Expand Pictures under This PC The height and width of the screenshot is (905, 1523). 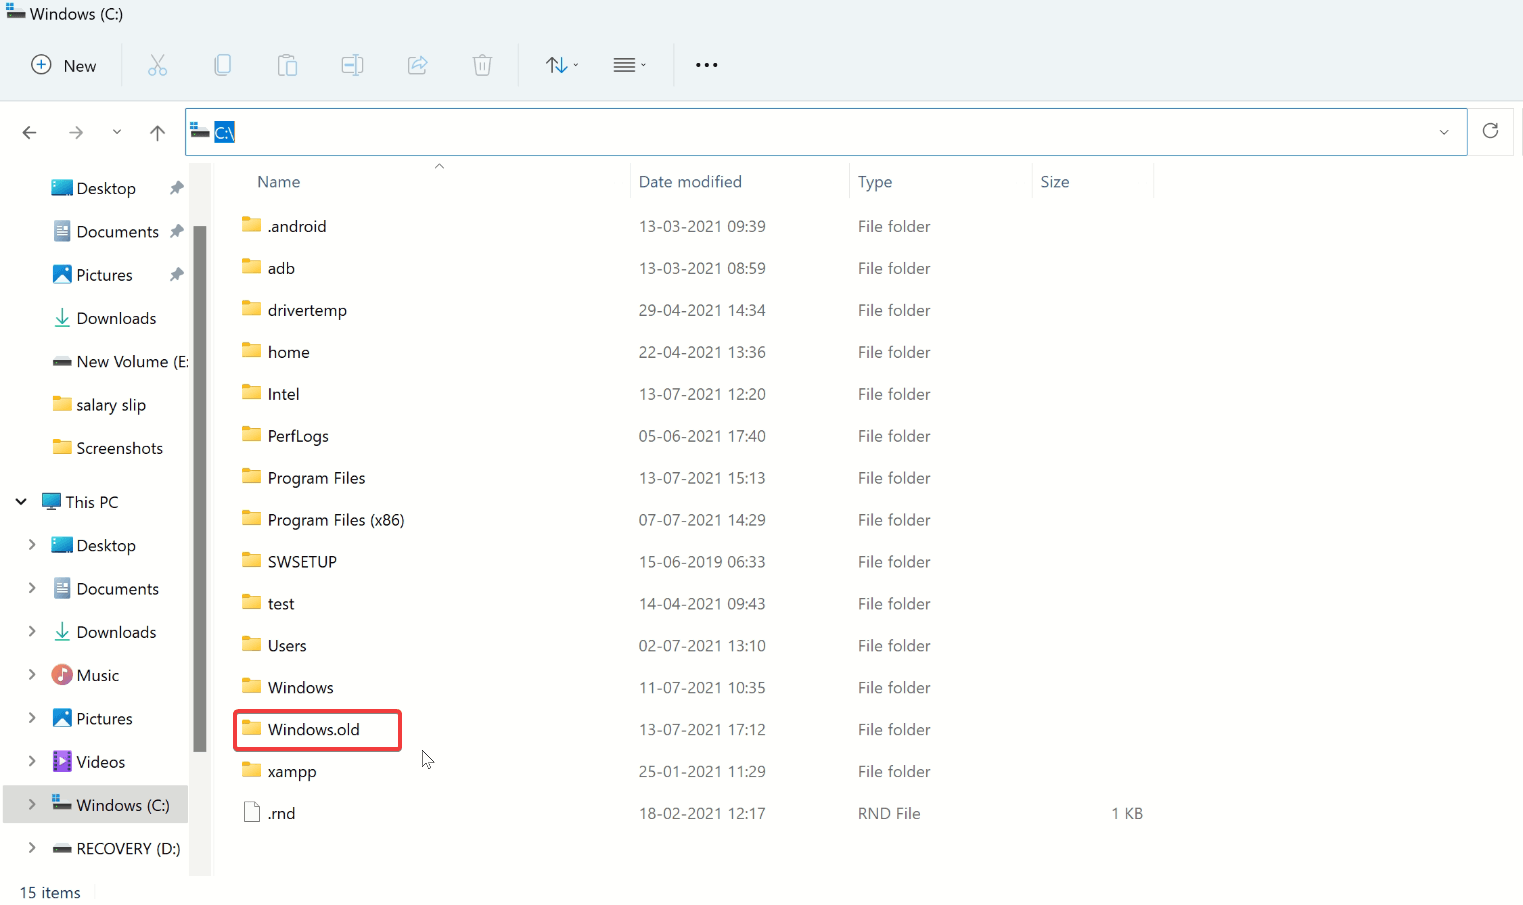click(32, 718)
